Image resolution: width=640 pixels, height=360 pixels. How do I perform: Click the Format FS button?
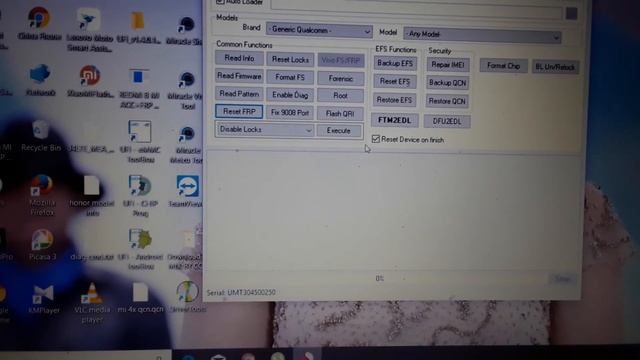(x=290, y=77)
